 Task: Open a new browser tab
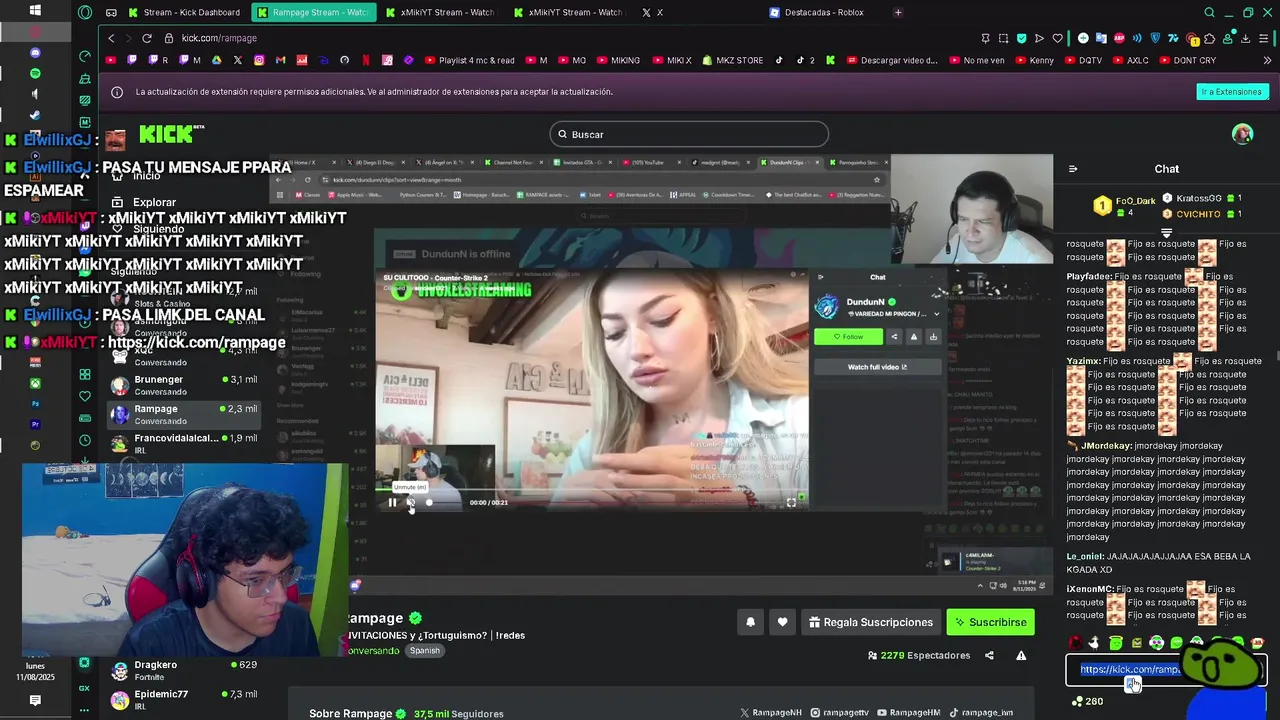click(x=898, y=12)
